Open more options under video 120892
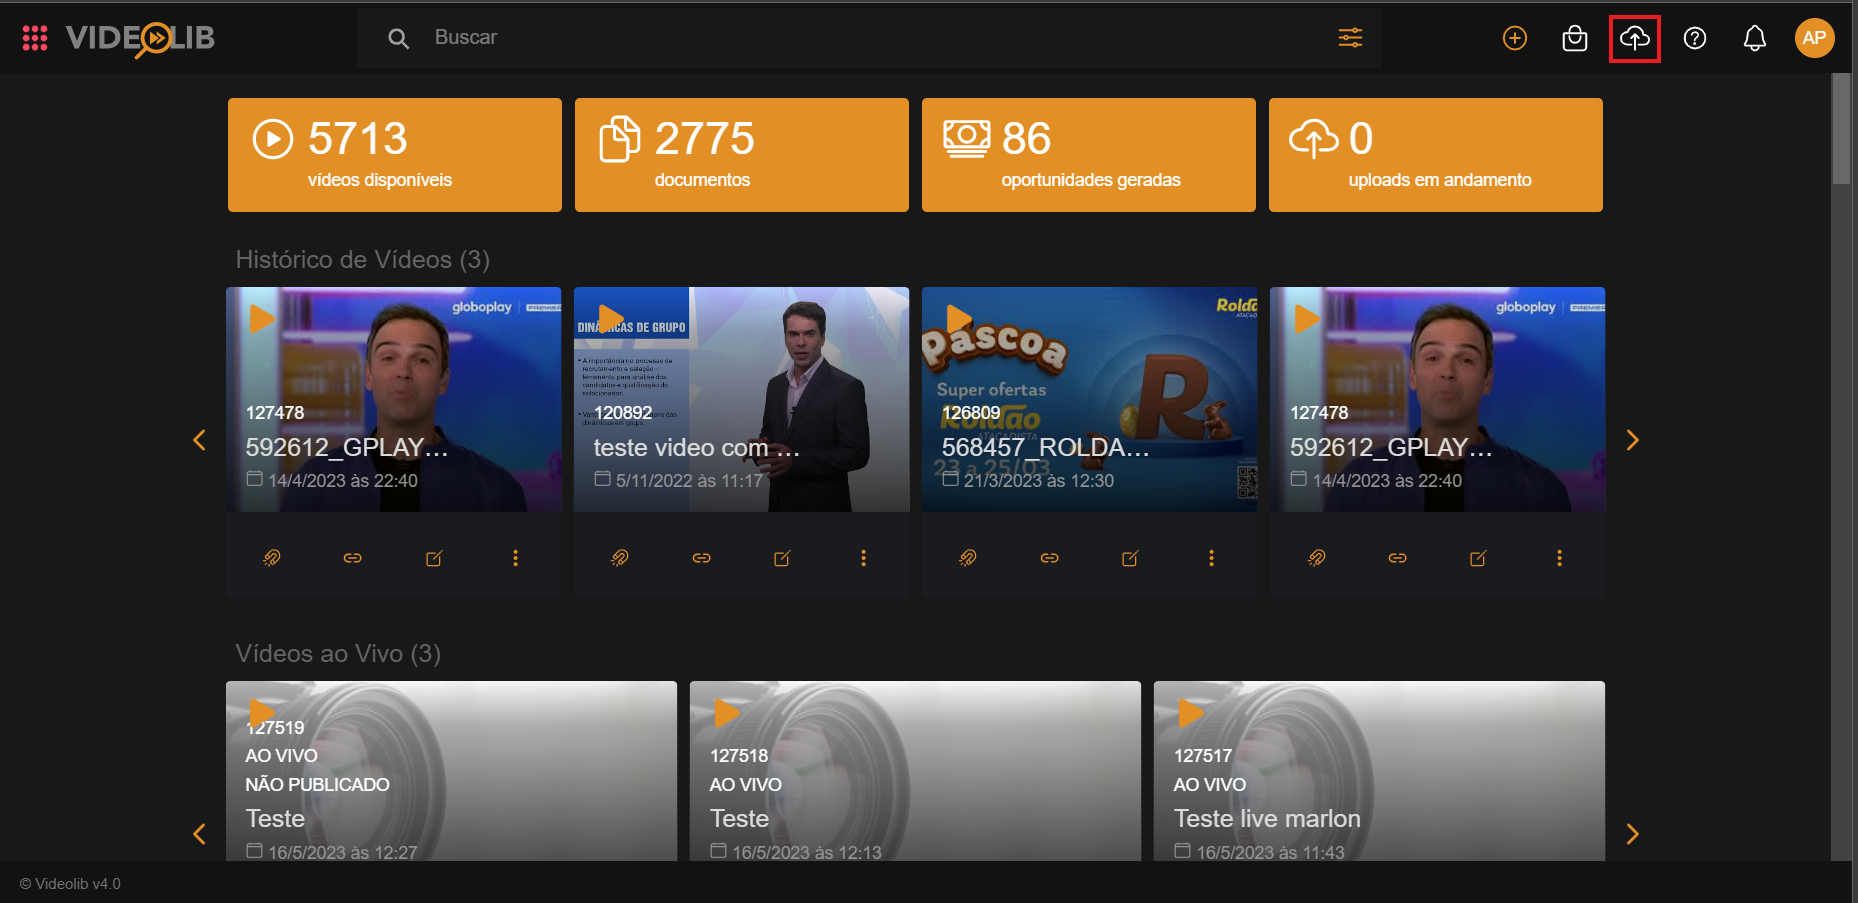 coord(863,558)
